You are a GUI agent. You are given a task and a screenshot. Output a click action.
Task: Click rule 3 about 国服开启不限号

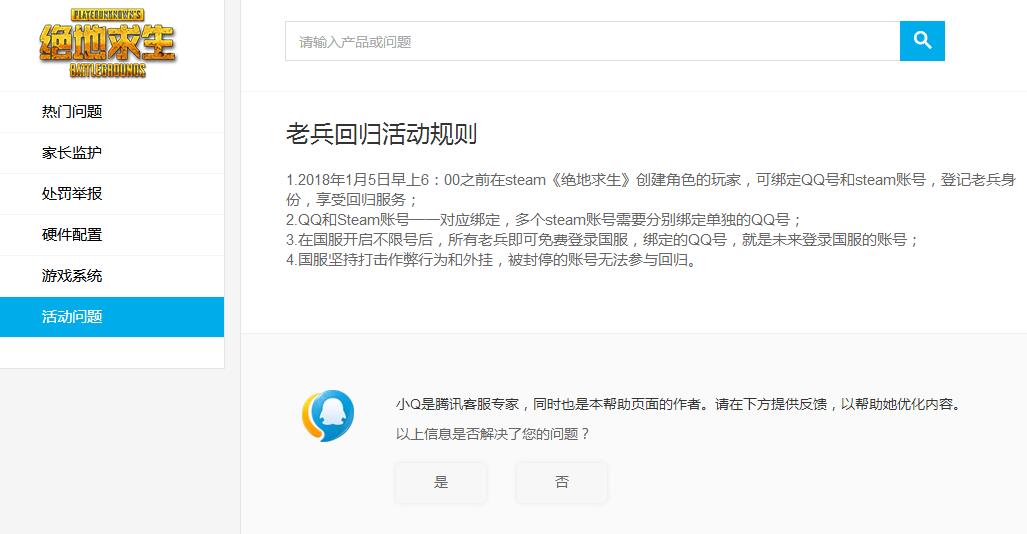tap(601, 240)
